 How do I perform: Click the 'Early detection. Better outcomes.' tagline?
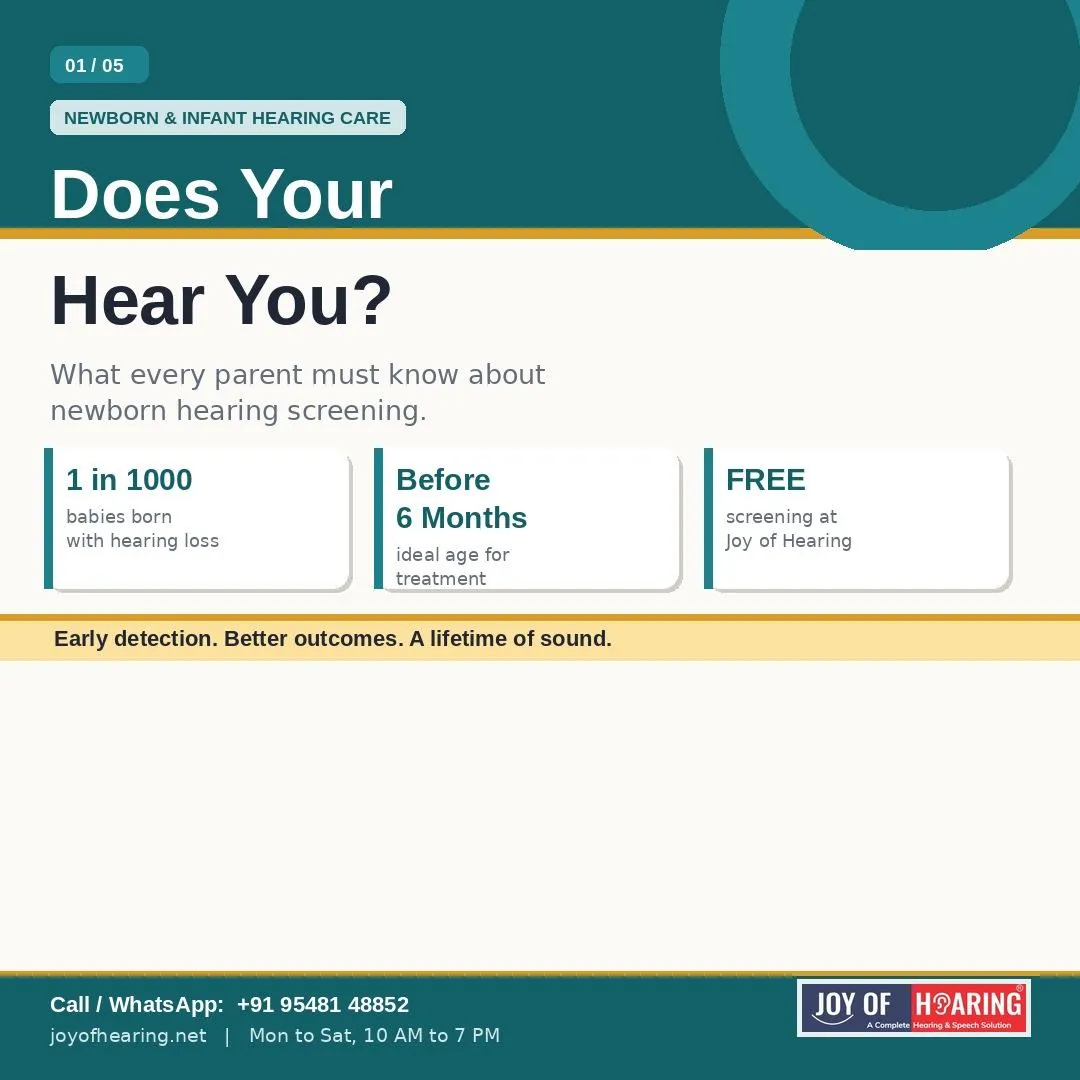(x=229, y=638)
